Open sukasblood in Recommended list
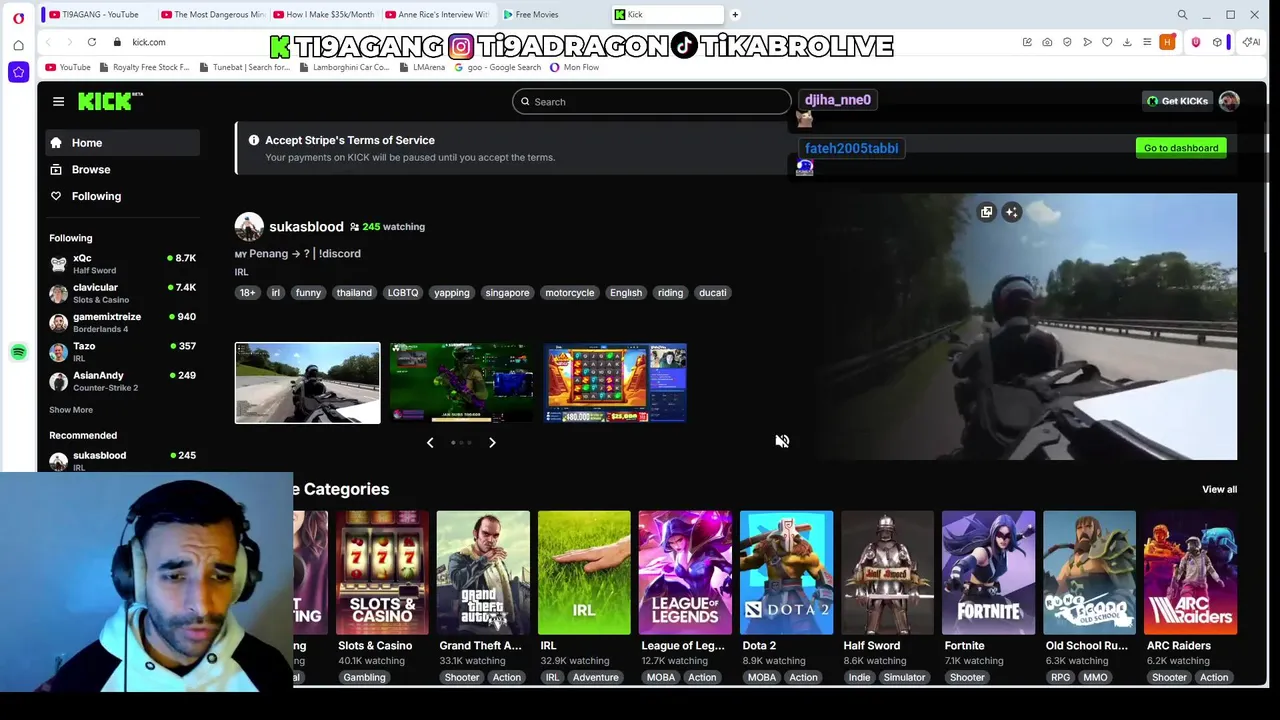The image size is (1280, 720). click(122, 460)
